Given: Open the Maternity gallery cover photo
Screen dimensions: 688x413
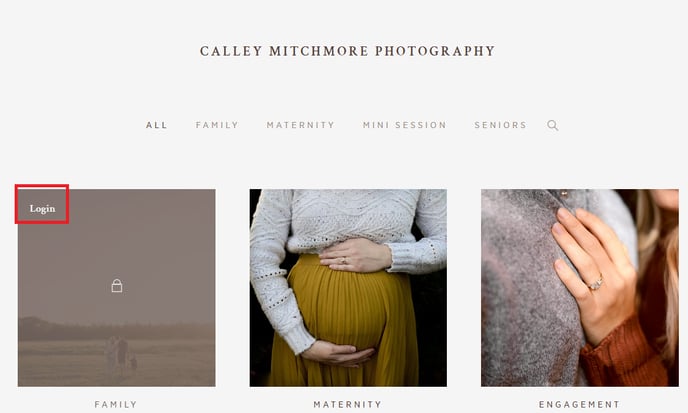Looking at the screenshot, I should (348, 288).
